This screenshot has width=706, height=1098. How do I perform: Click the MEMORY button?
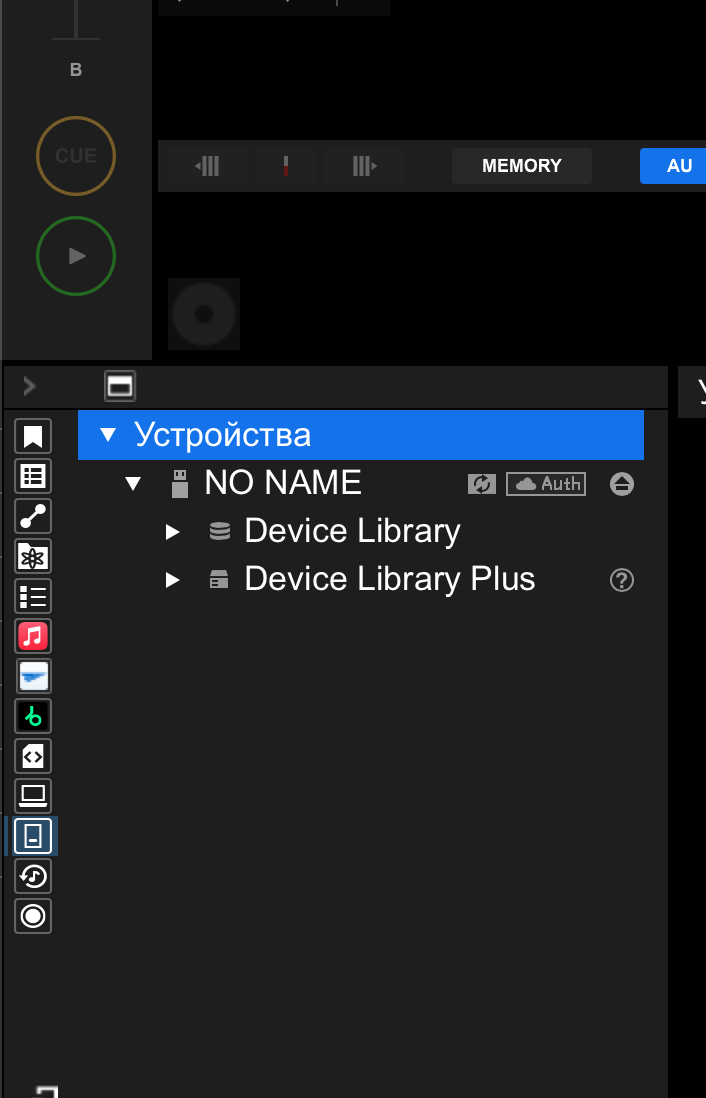(x=522, y=166)
